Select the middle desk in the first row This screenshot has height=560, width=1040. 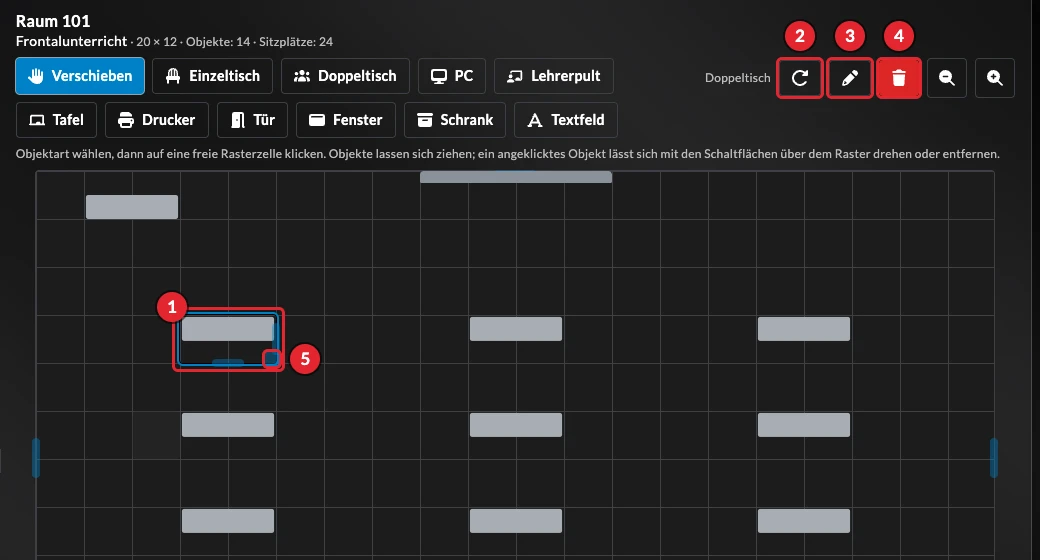click(x=516, y=329)
